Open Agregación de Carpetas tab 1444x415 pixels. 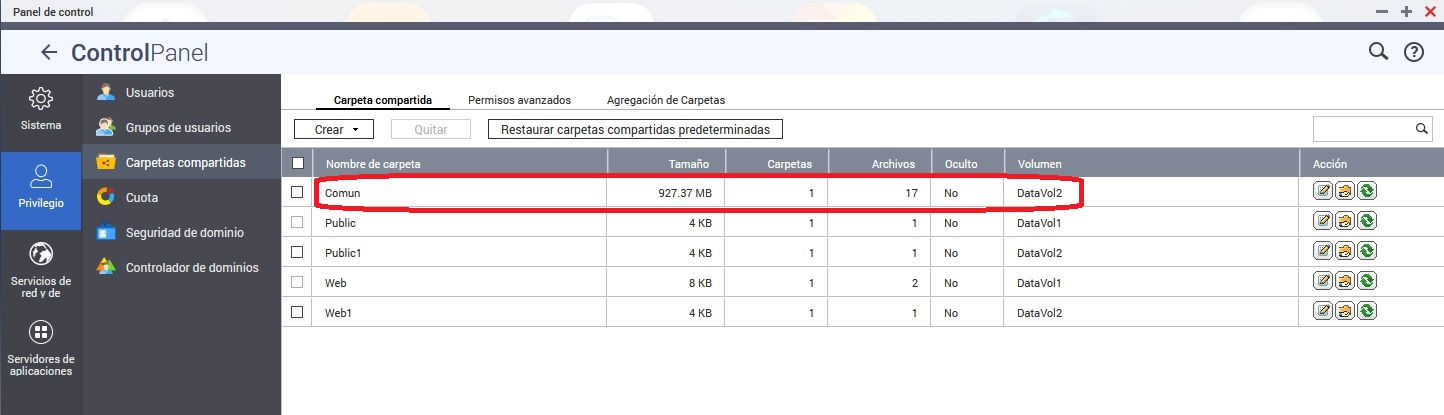(x=665, y=100)
